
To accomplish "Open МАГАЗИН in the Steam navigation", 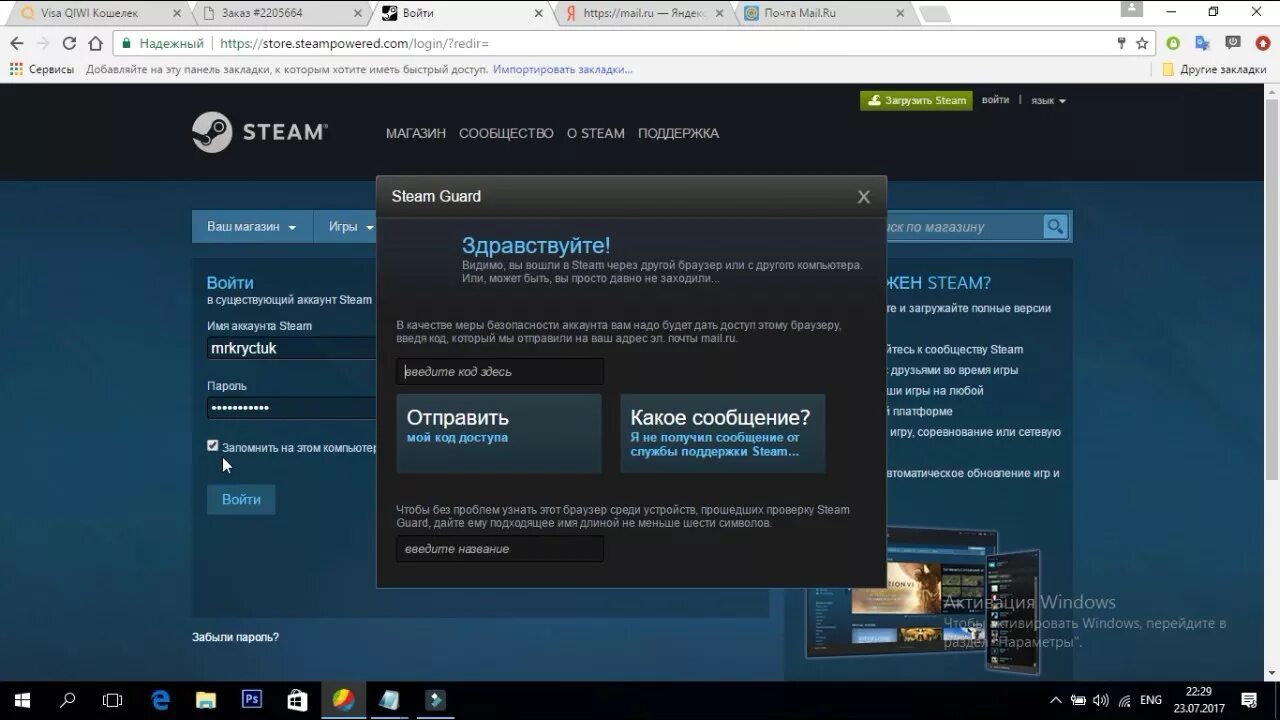I will click(416, 133).
